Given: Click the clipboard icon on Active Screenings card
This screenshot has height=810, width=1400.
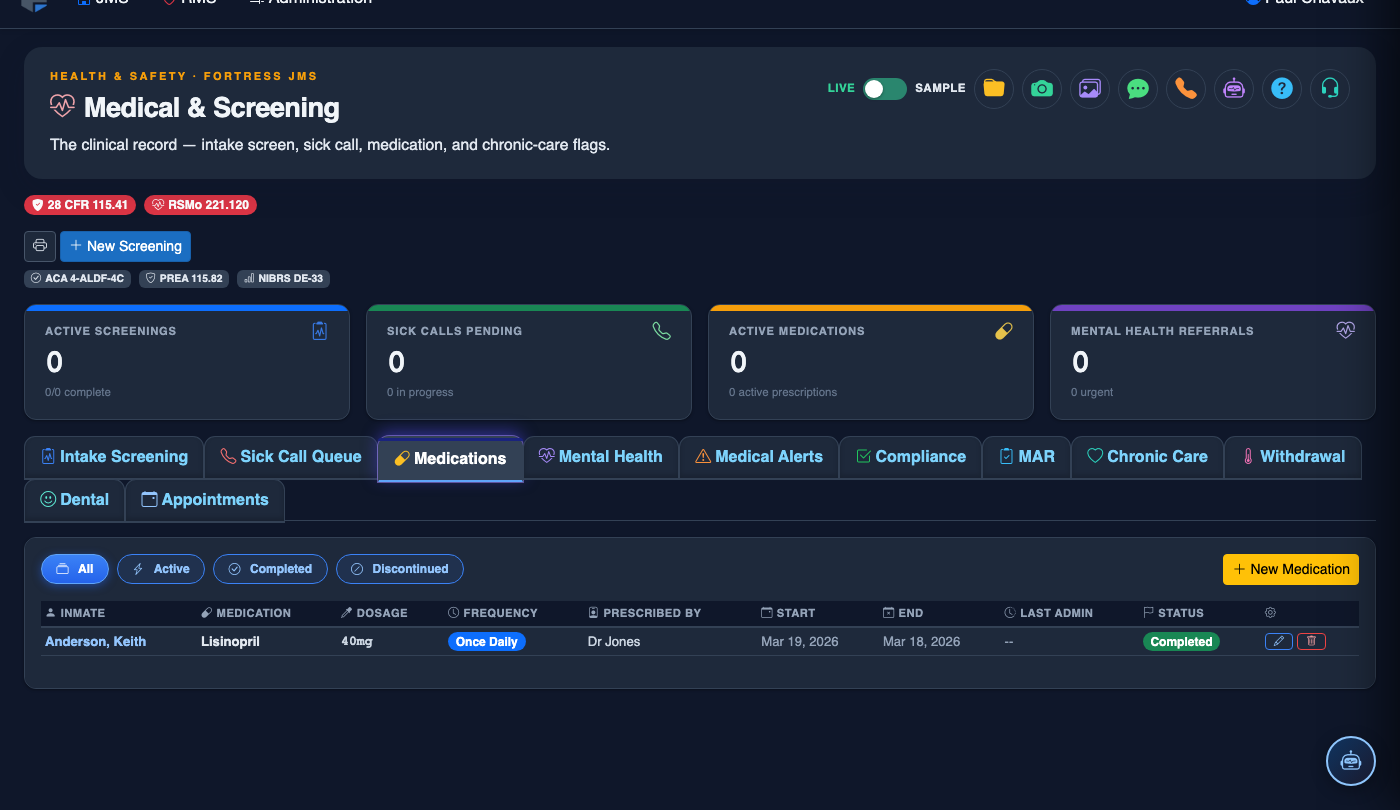Looking at the screenshot, I should tap(320, 331).
